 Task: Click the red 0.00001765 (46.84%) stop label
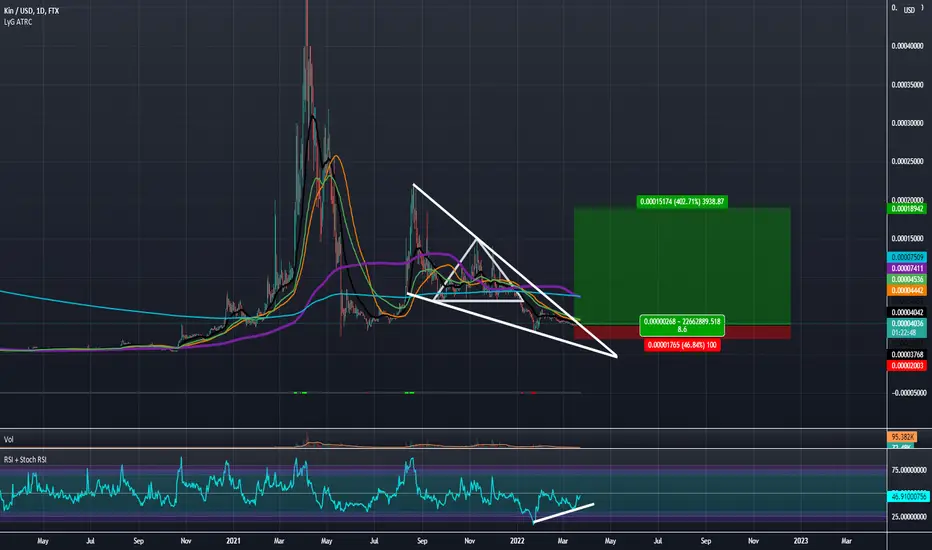(682, 345)
